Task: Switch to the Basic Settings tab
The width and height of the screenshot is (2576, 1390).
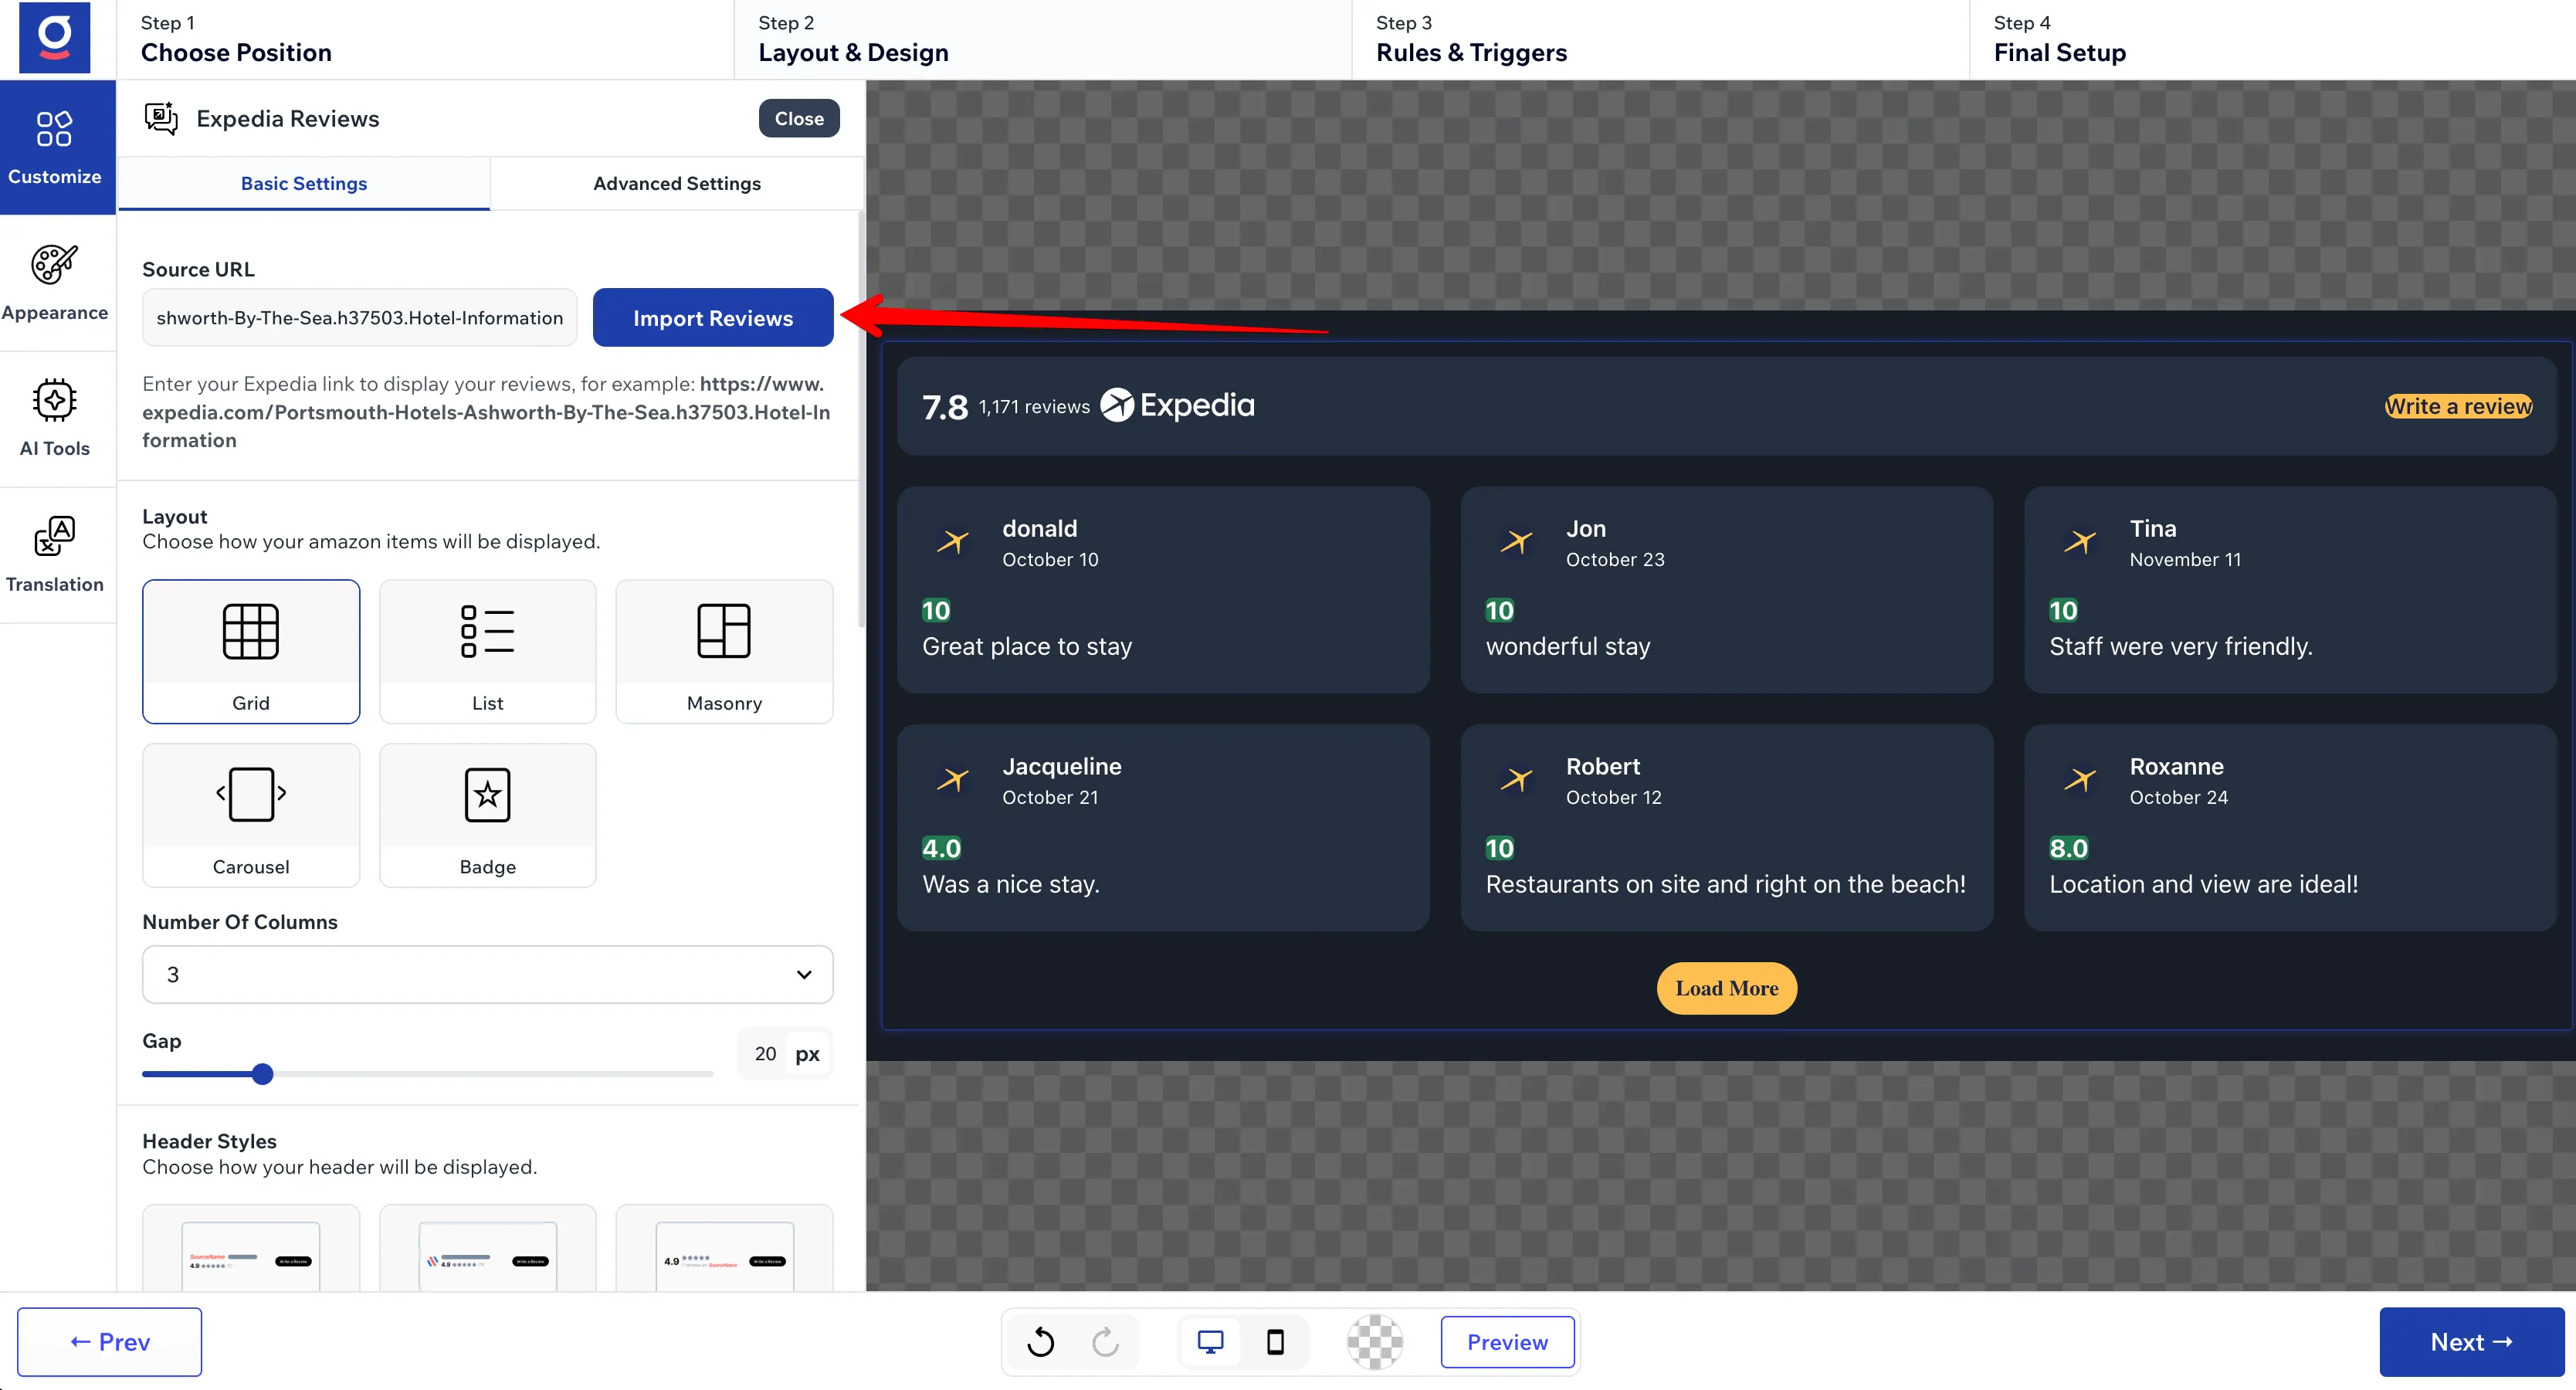Action: [304, 183]
